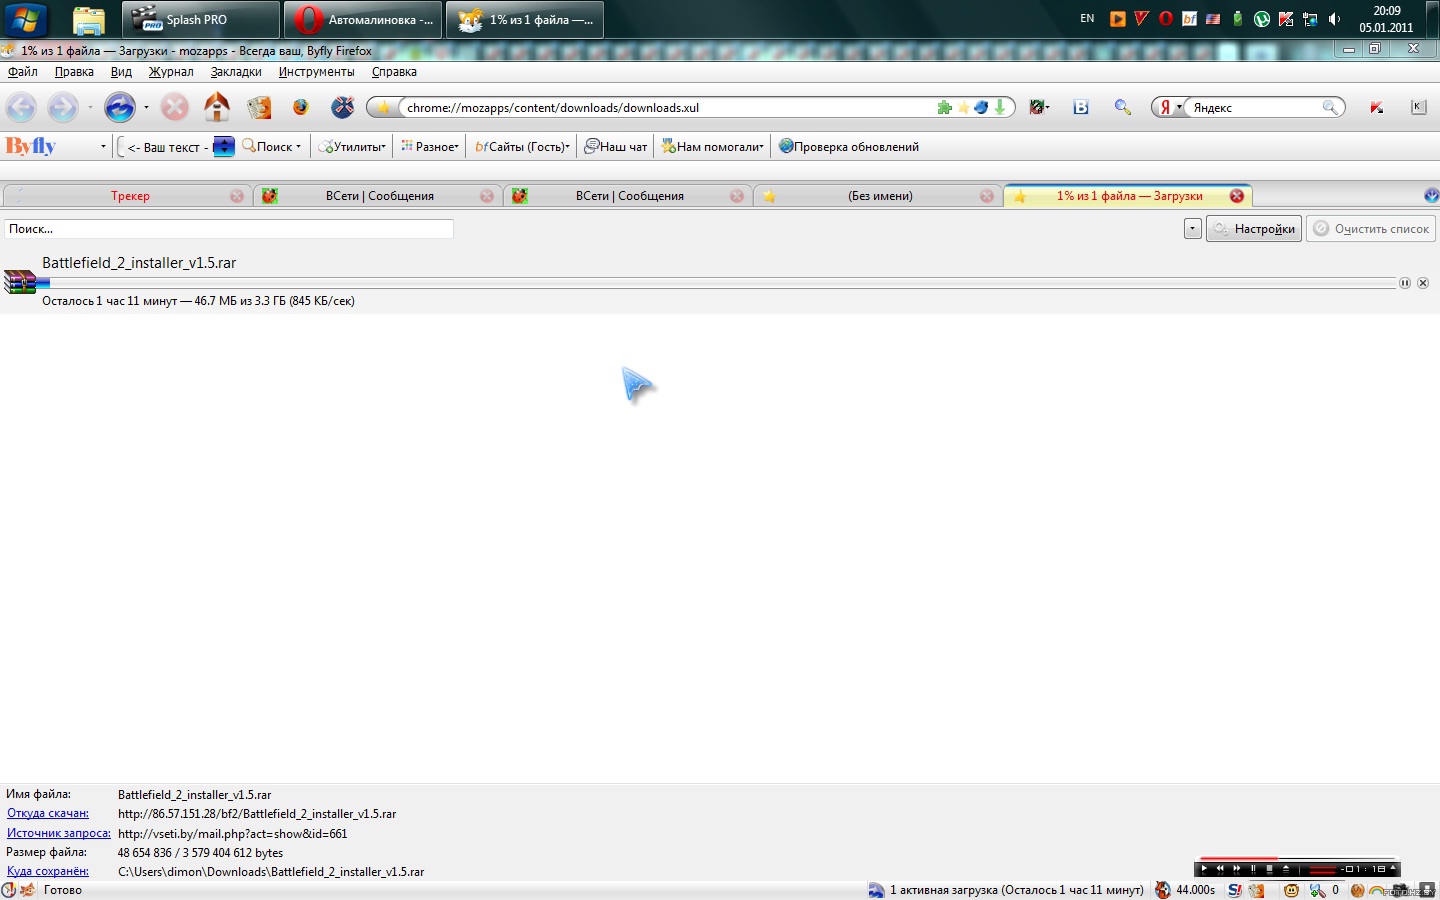Click the green download arrow in address bar

click(x=999, y=108)
